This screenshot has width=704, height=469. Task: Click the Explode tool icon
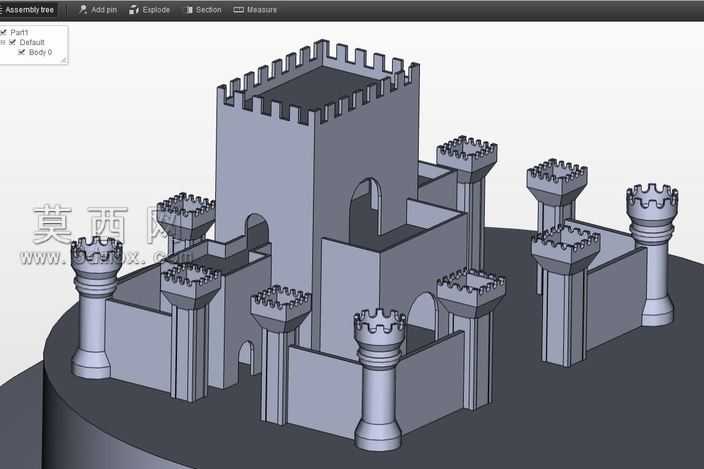pos(134,9)
